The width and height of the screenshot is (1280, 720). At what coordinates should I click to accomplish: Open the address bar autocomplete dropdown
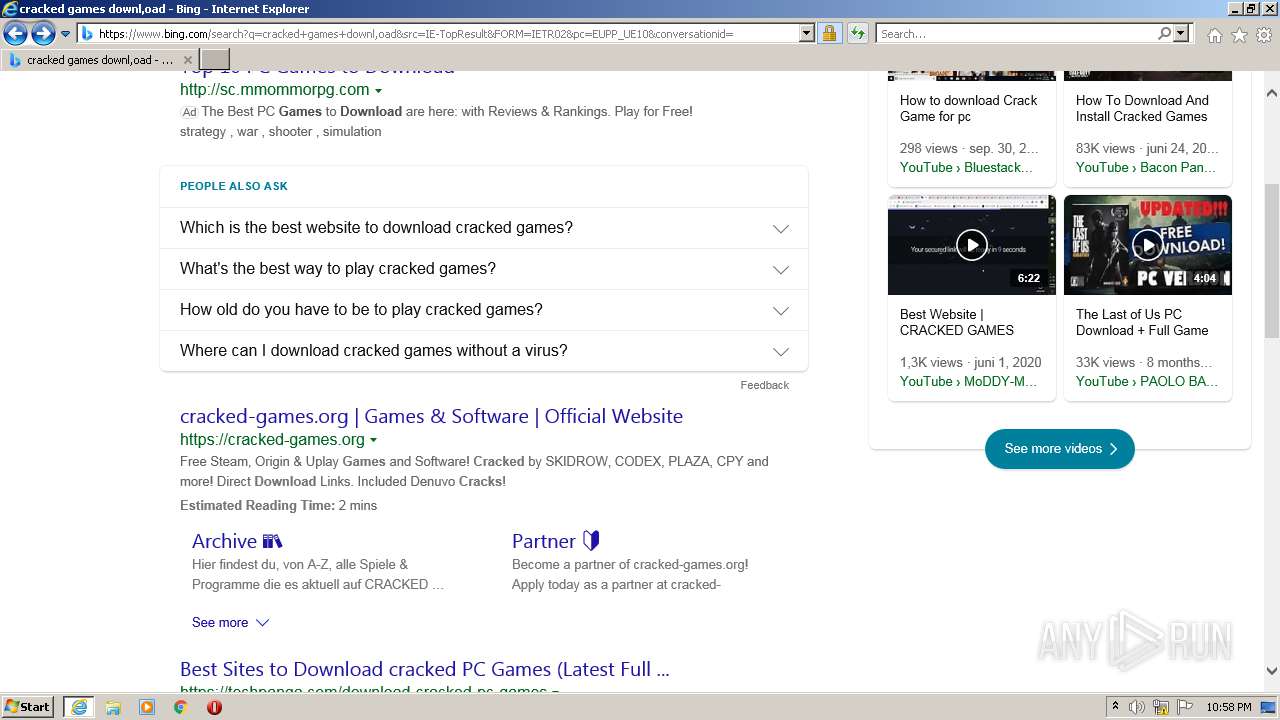807,33
